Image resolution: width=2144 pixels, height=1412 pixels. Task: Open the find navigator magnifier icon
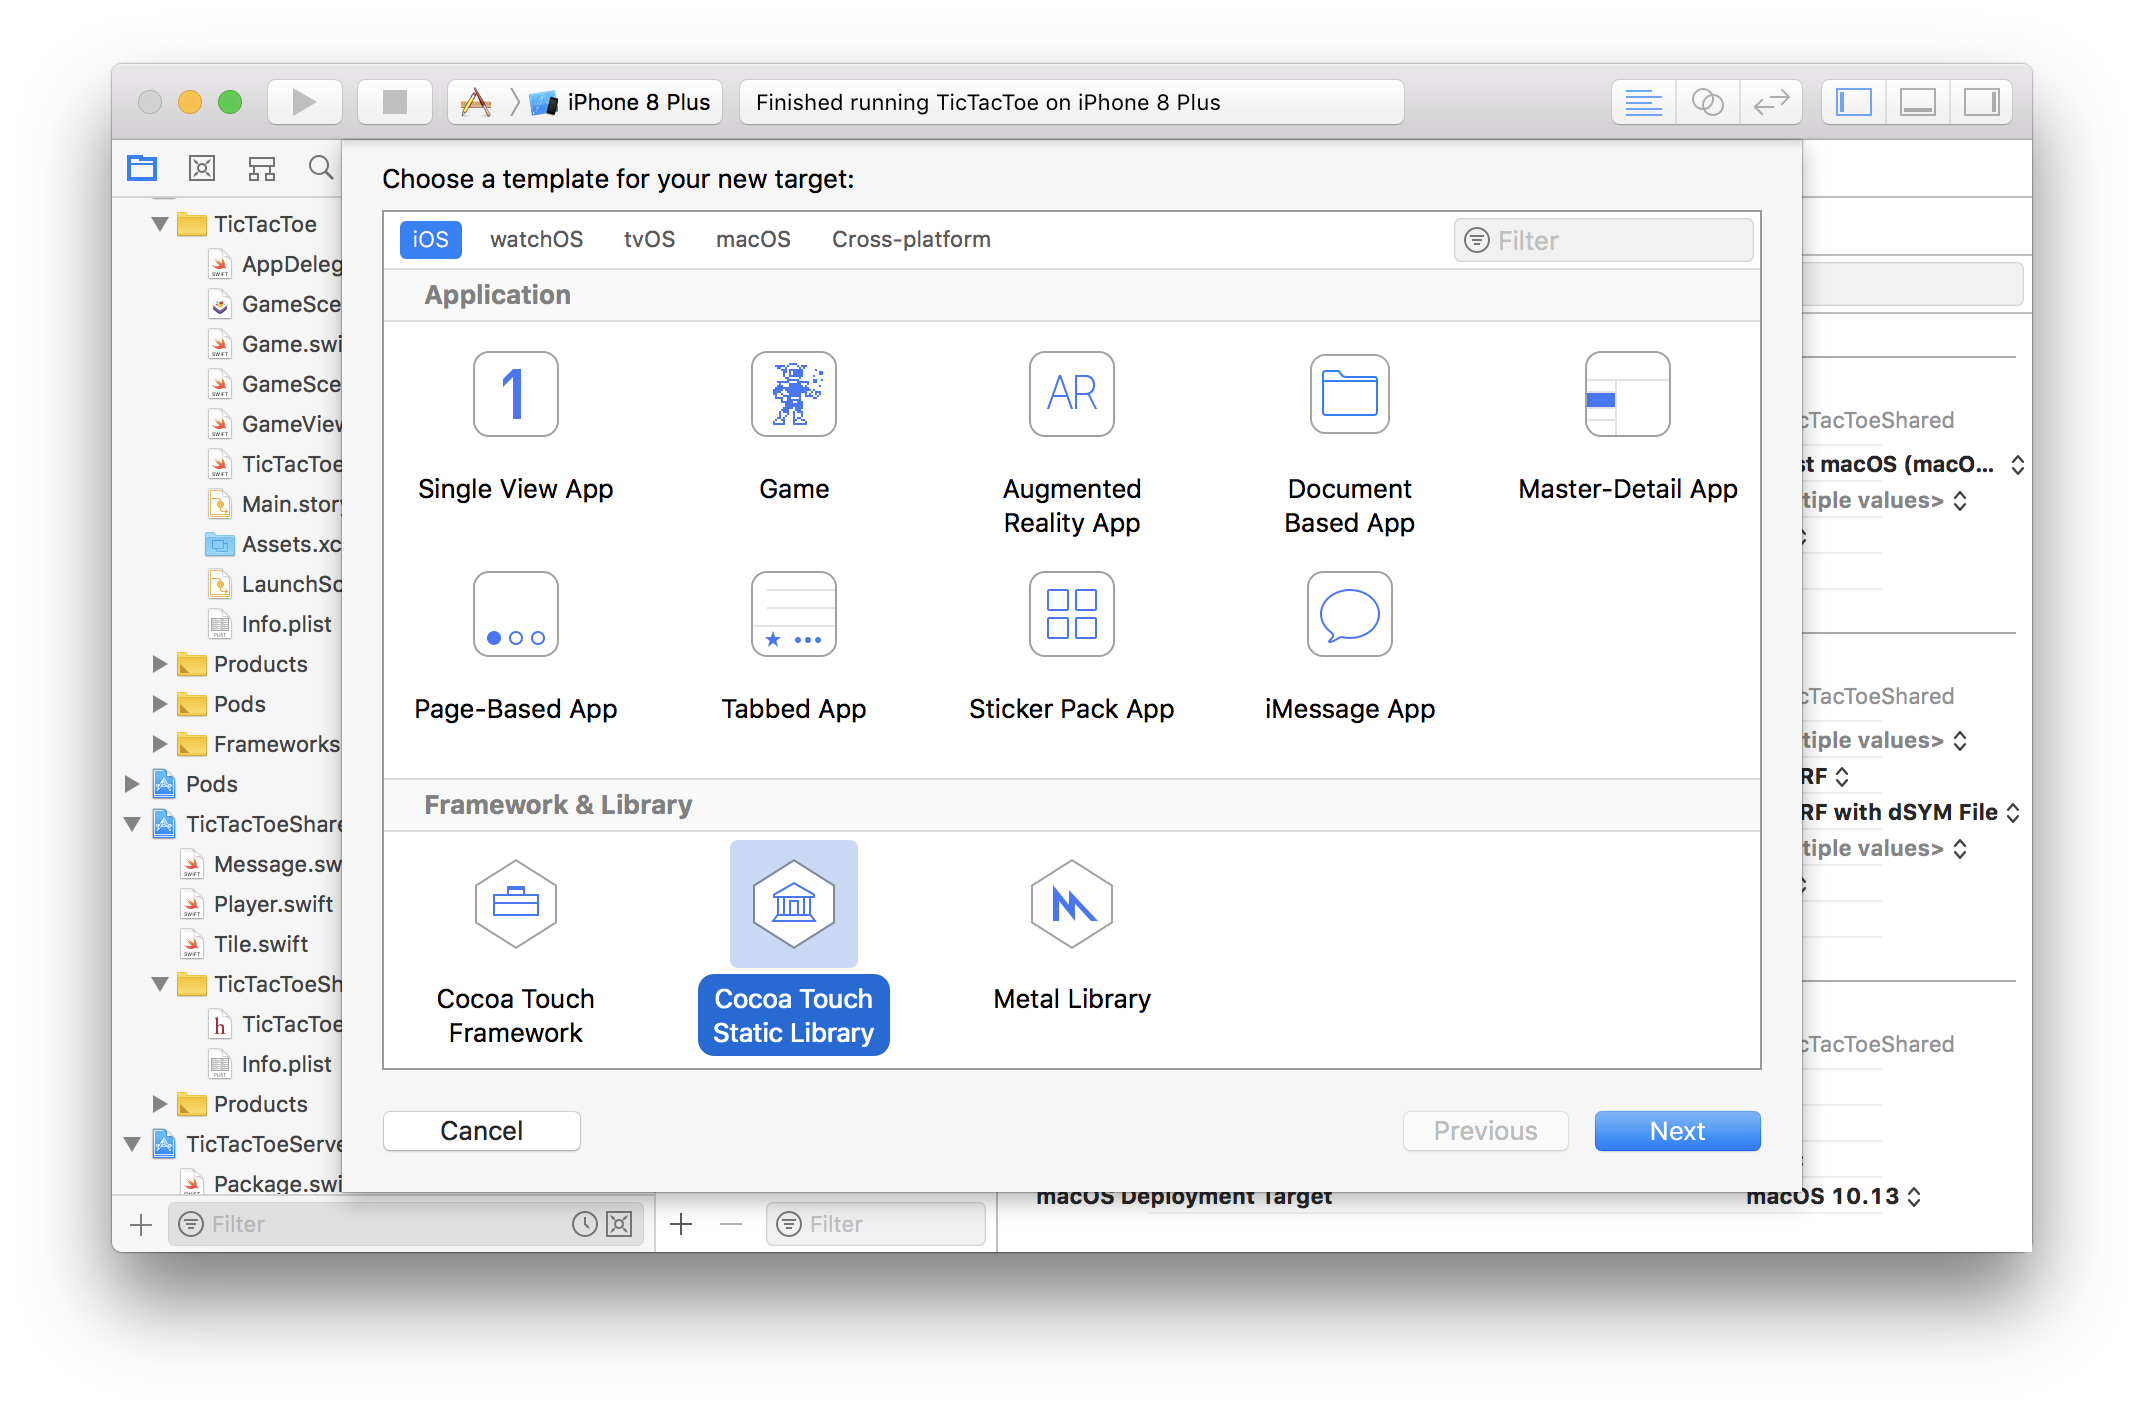pos(320,168)
